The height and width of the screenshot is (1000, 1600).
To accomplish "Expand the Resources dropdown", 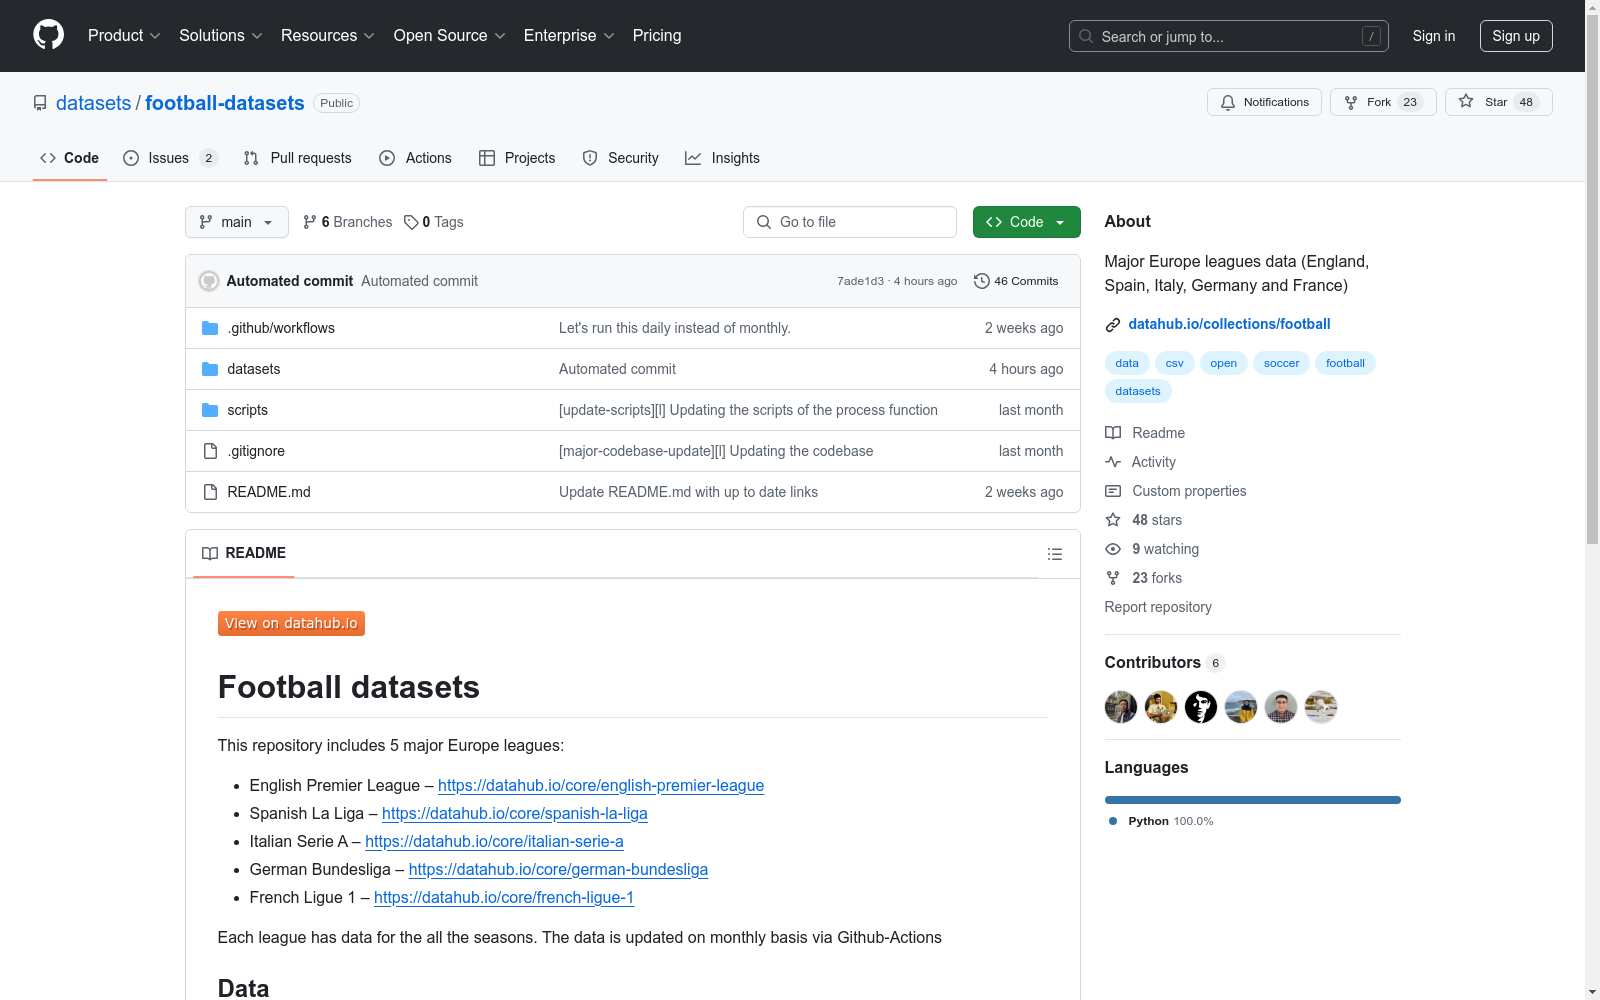I will click(328, 35).
